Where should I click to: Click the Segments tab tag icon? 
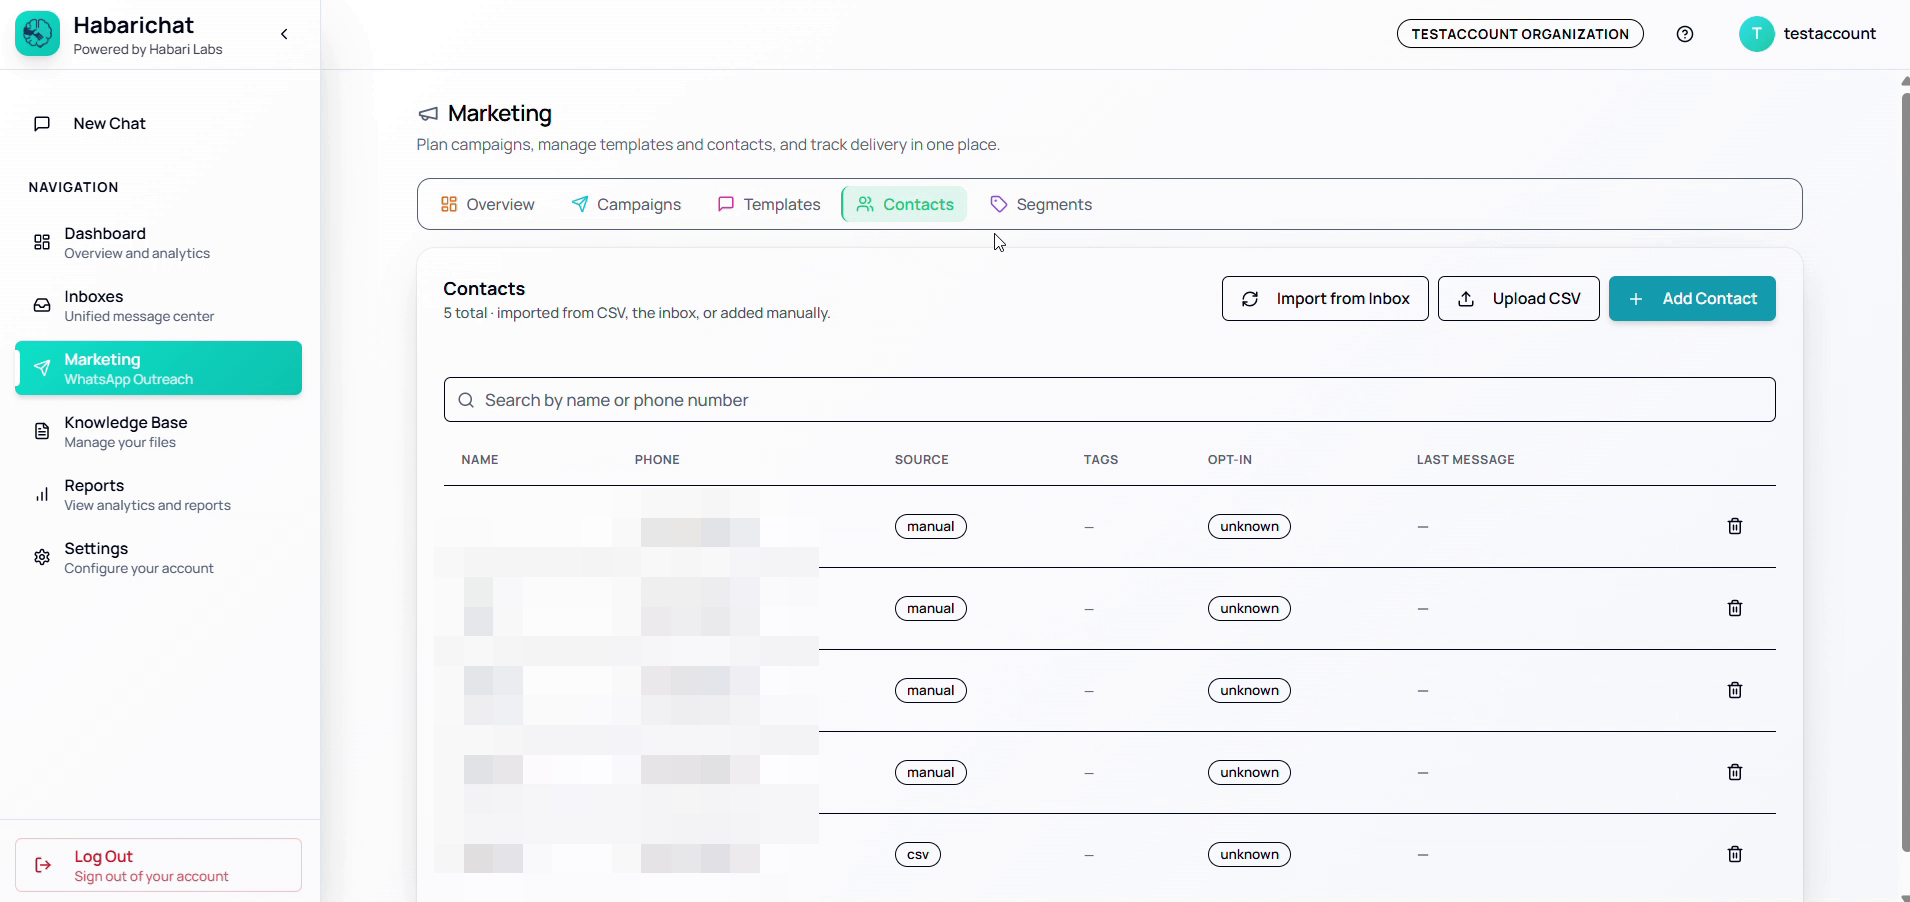pos(999,204)
